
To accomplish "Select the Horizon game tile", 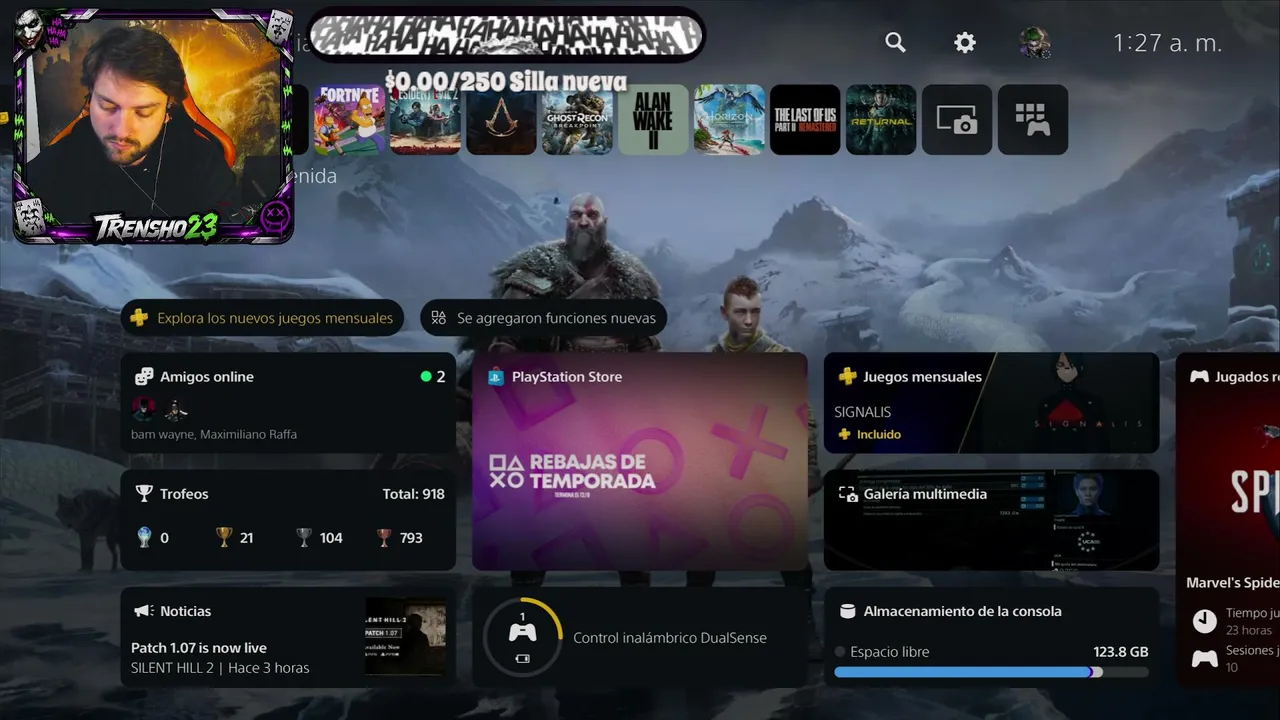I will (730, 120).
